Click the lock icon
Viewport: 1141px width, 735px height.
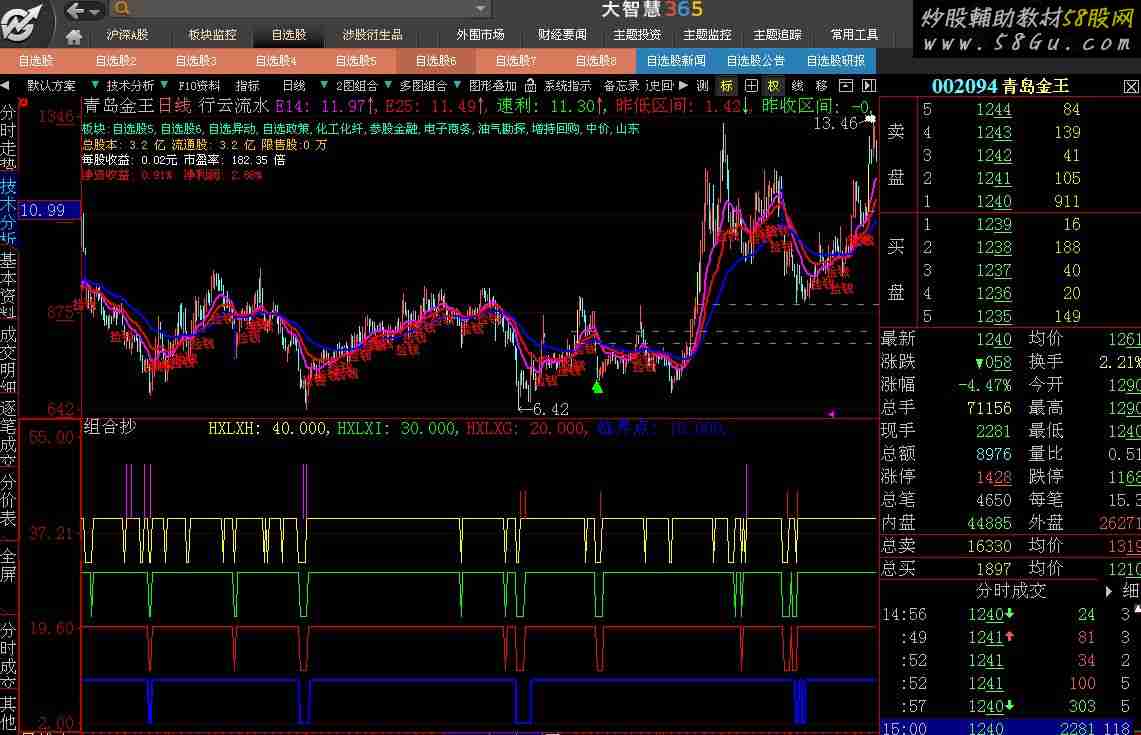tap(530, 86)
